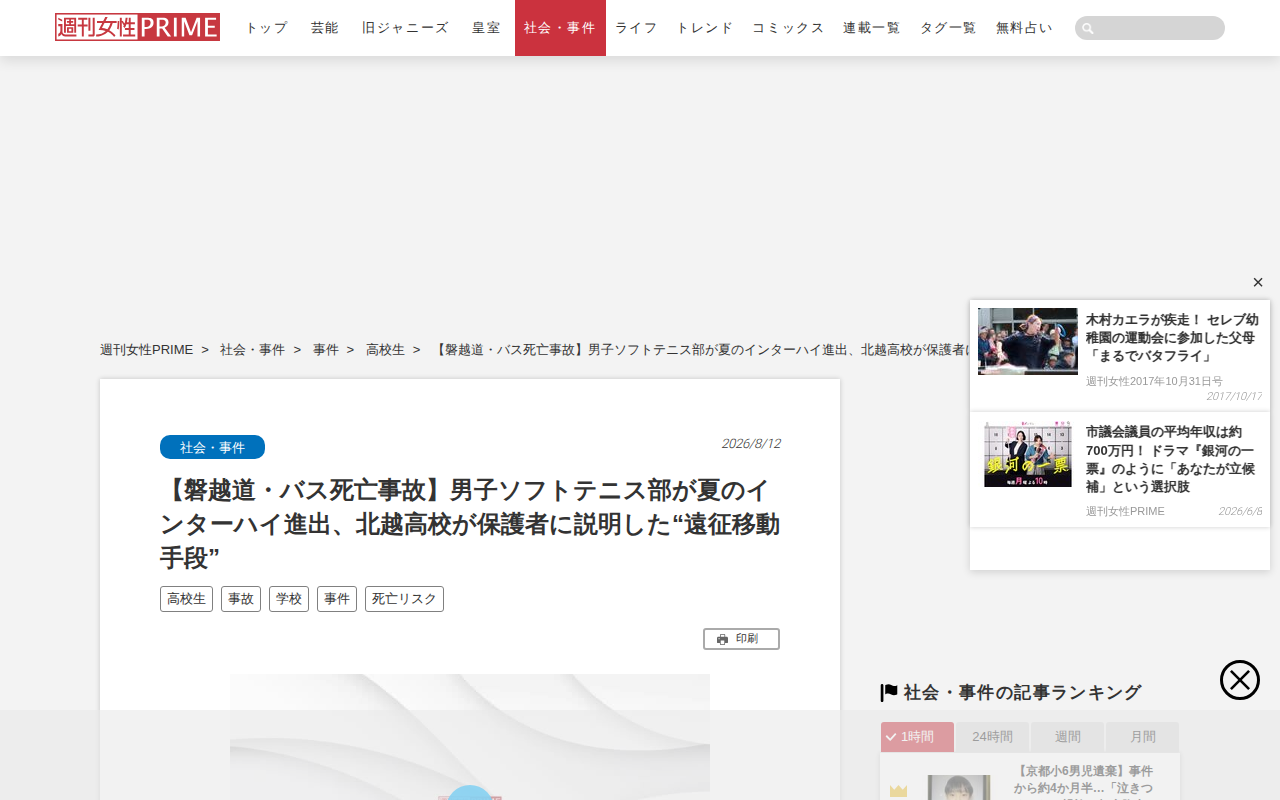Follow the 事件 breadcrumb link
The image size is (1280, 800).
pyautogui.click(x=326, y=350)
